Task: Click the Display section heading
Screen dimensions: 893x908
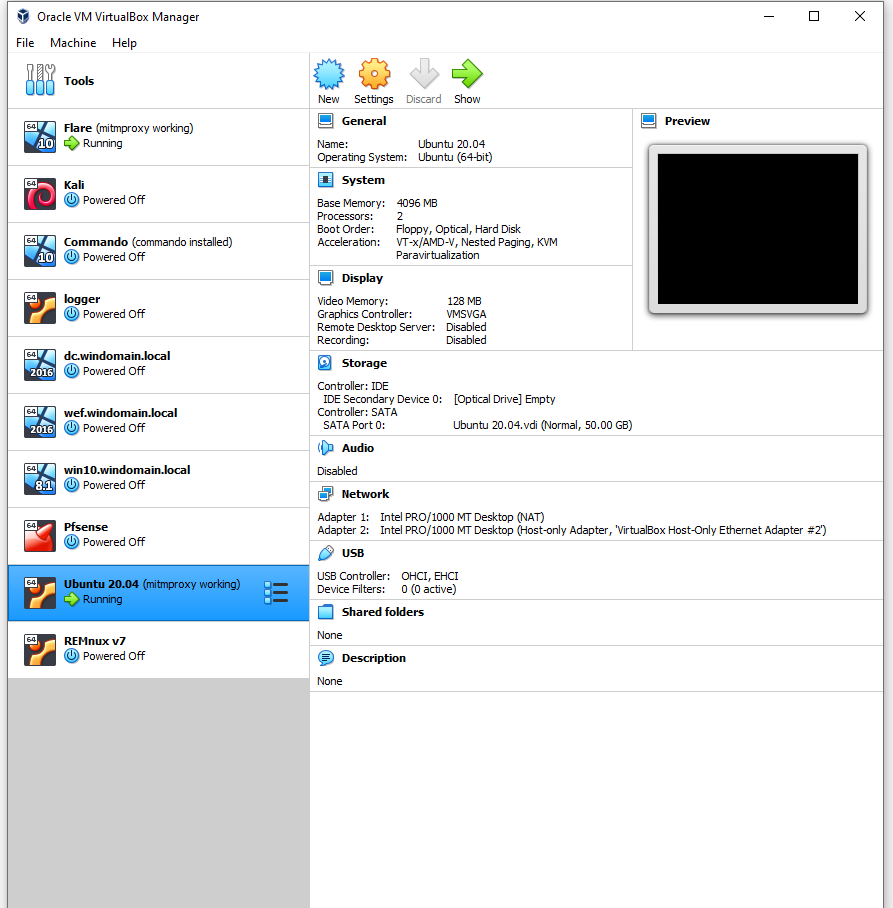Action: tap(362, 278)
